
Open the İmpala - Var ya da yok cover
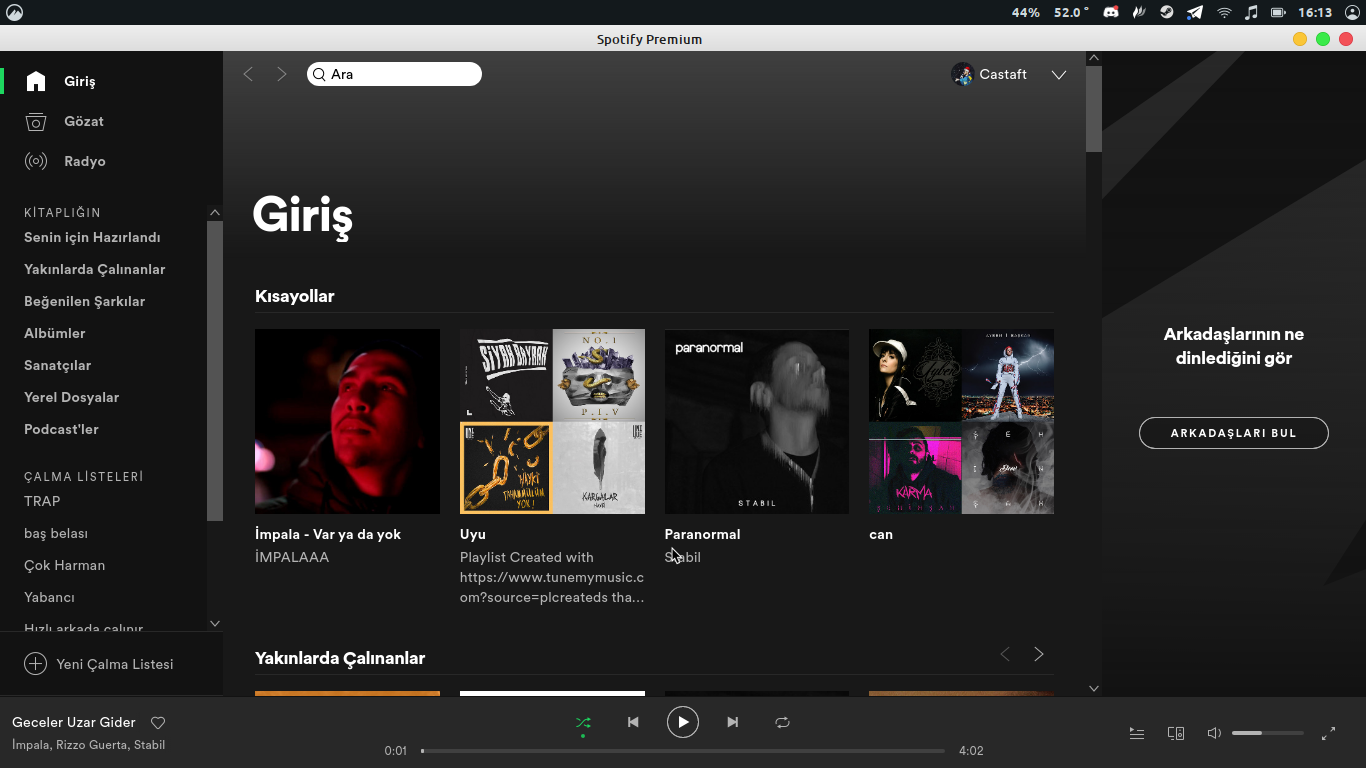(347, 421)
